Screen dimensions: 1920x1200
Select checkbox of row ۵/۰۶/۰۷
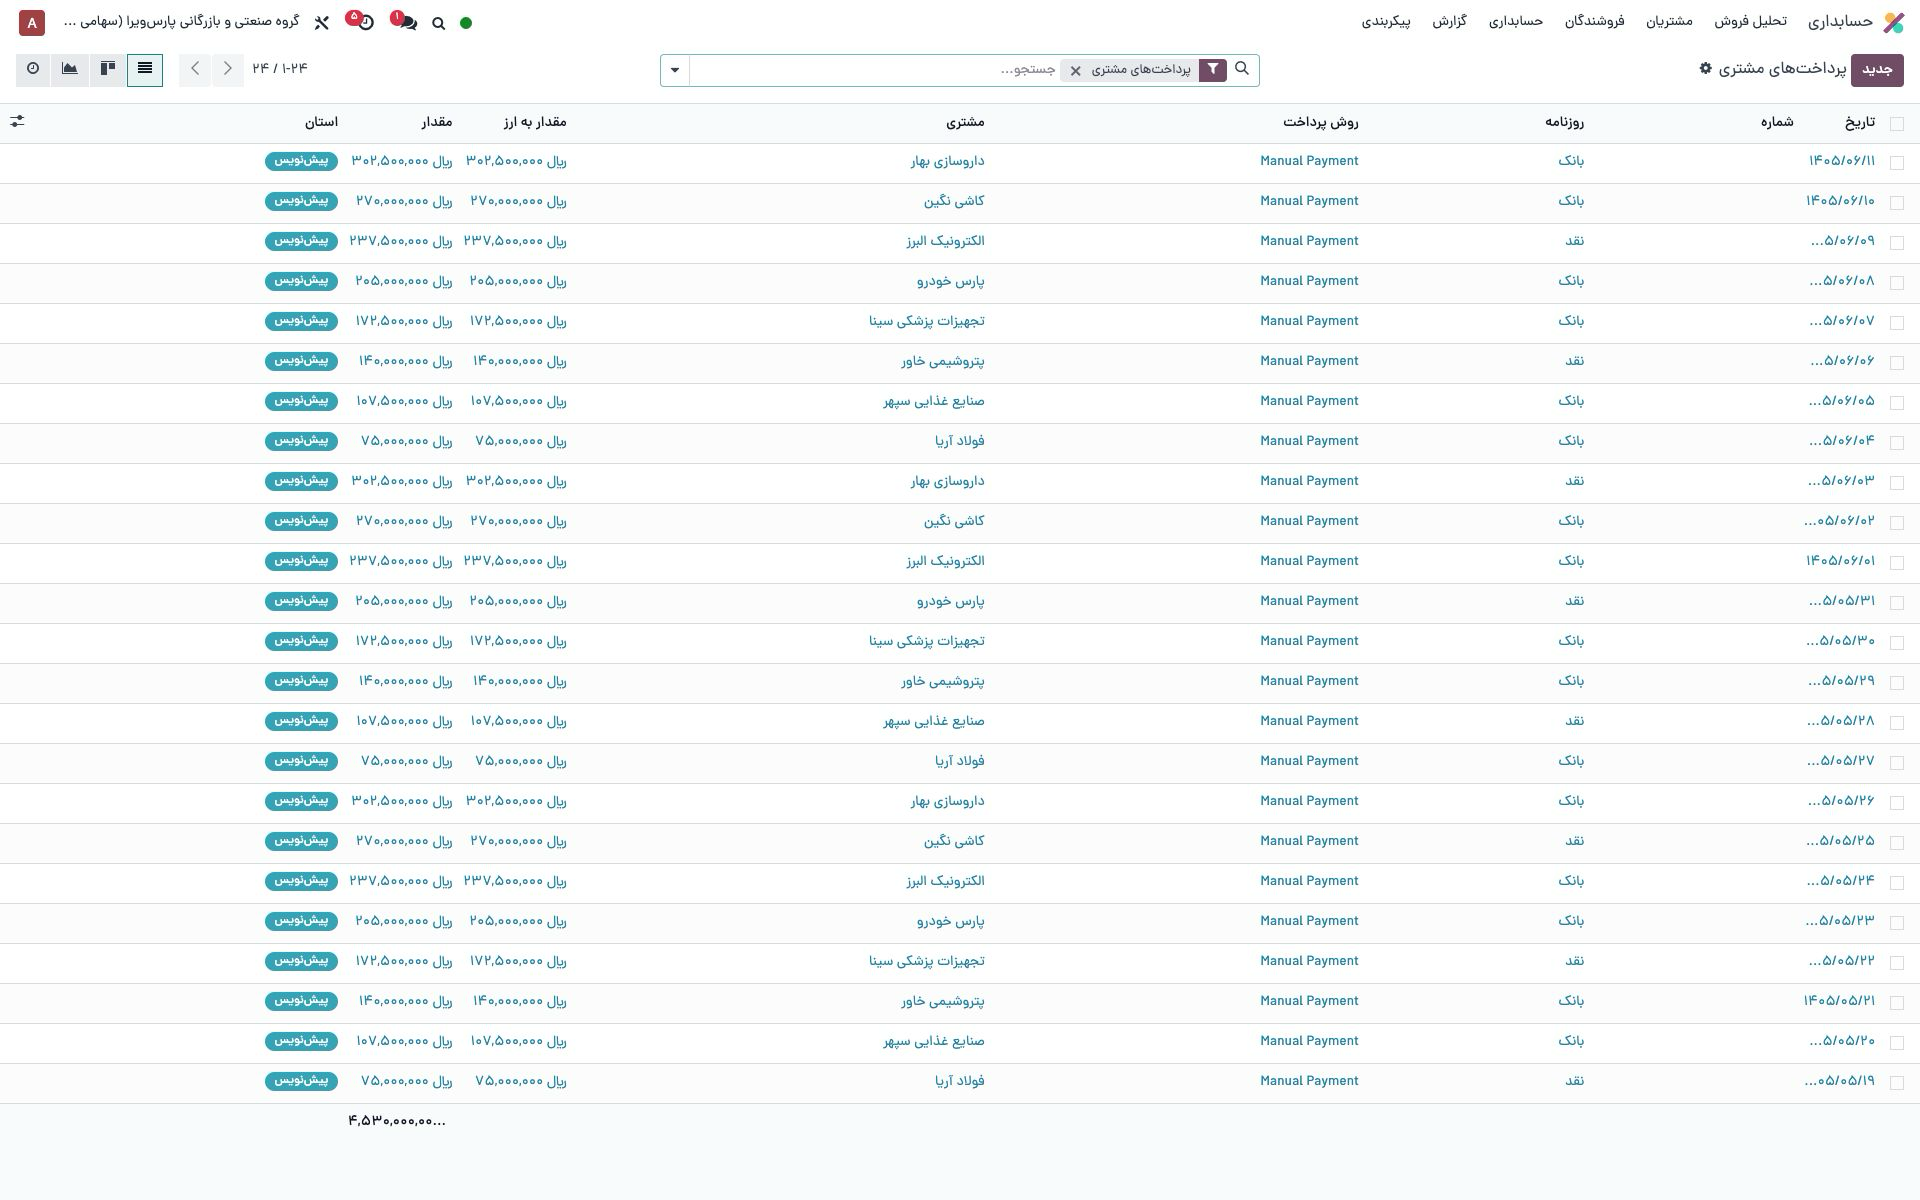(x=1897, y=323)
